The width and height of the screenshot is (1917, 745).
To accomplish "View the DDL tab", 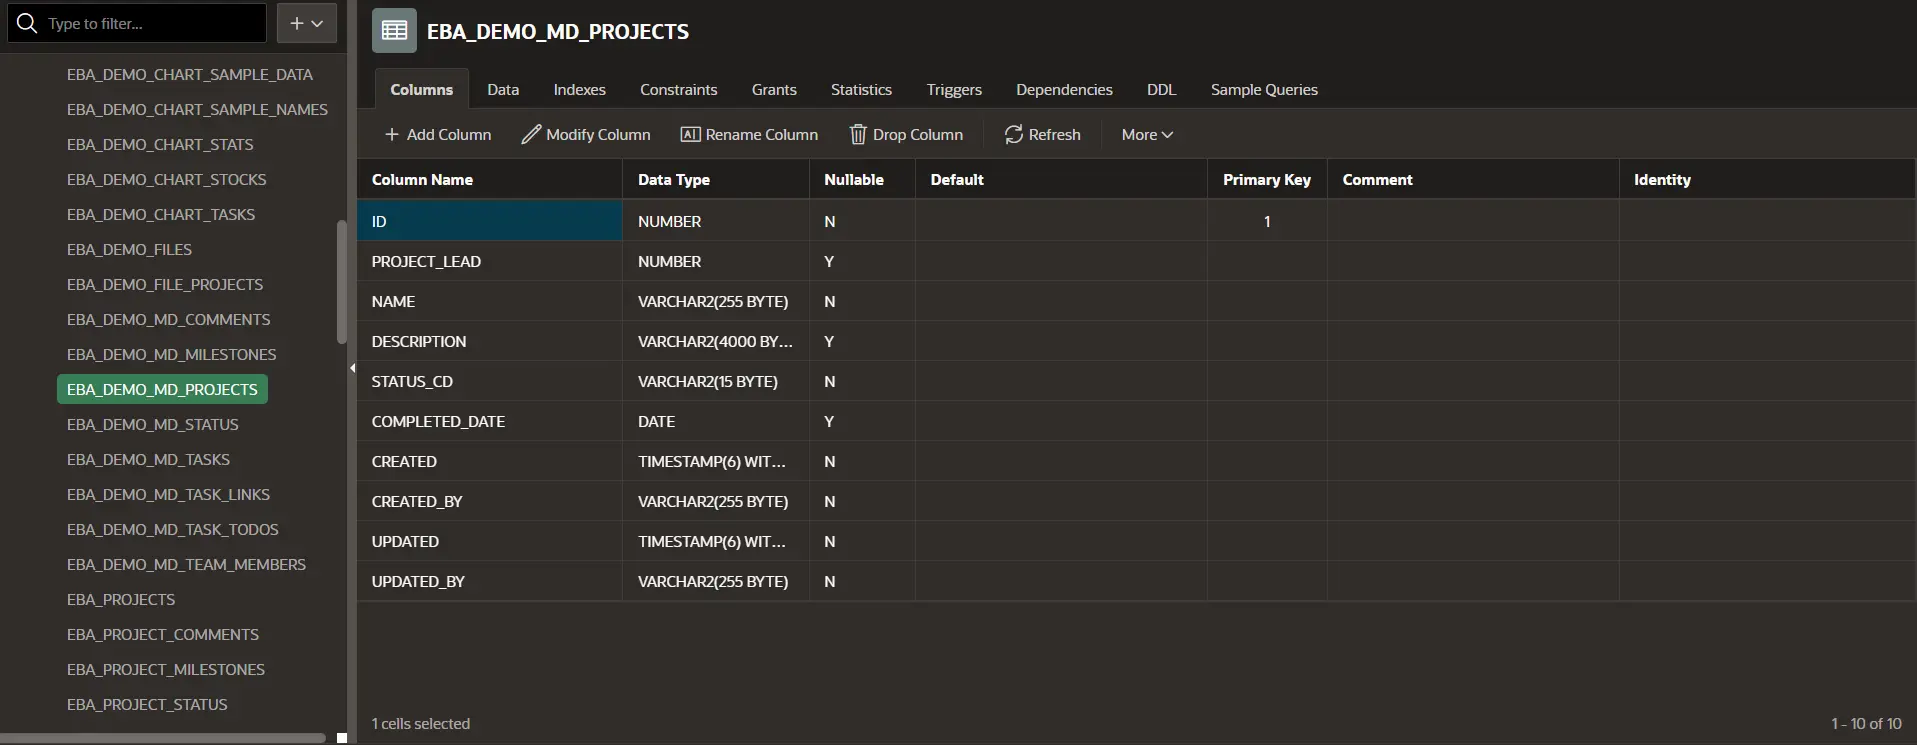I will pyautogui.click(x=1161, y=89).
